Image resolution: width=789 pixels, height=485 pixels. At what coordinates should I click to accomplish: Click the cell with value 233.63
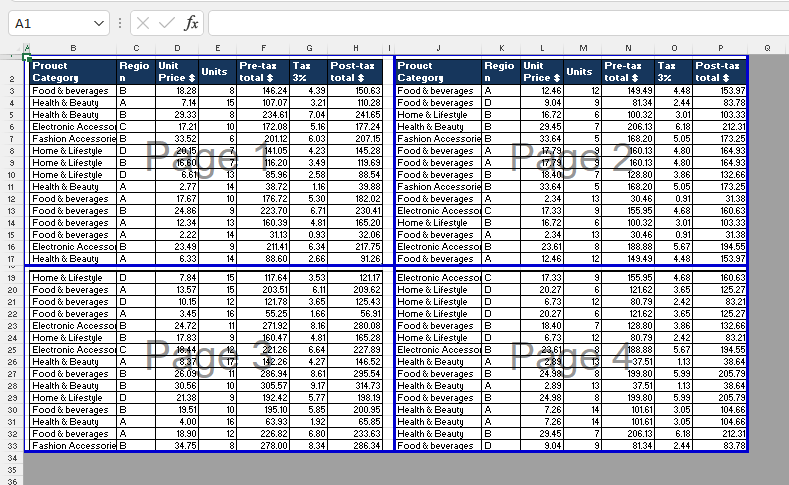tap(356, 434)
